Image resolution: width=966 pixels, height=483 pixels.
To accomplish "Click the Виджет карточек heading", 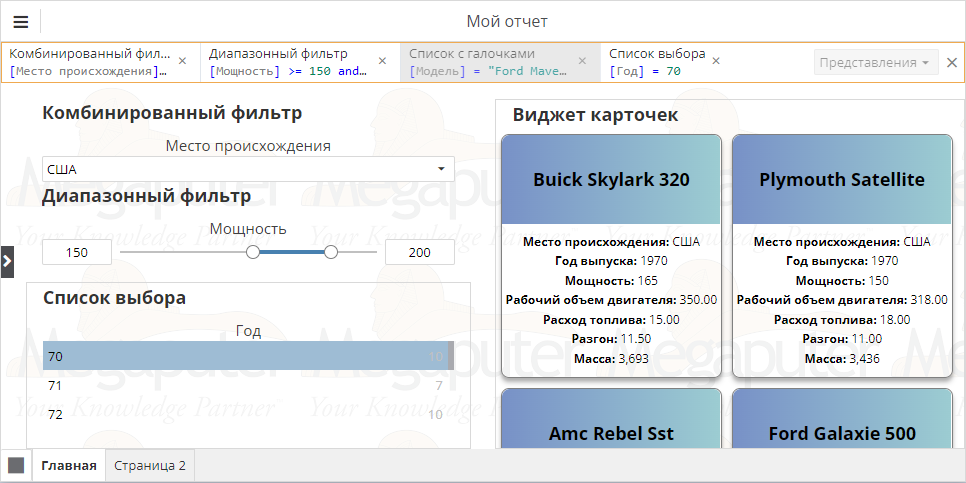I will [x=595, y=115].
